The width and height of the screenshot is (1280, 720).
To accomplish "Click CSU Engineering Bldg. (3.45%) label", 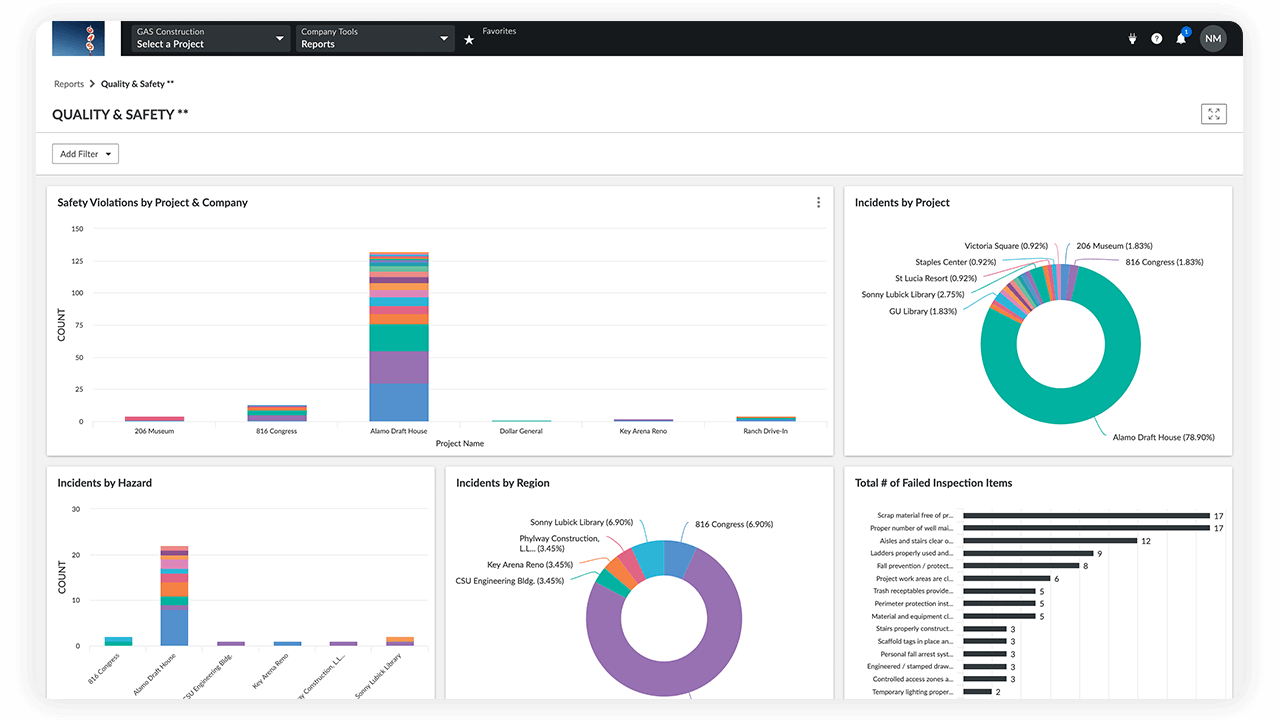I will point(512,580).
